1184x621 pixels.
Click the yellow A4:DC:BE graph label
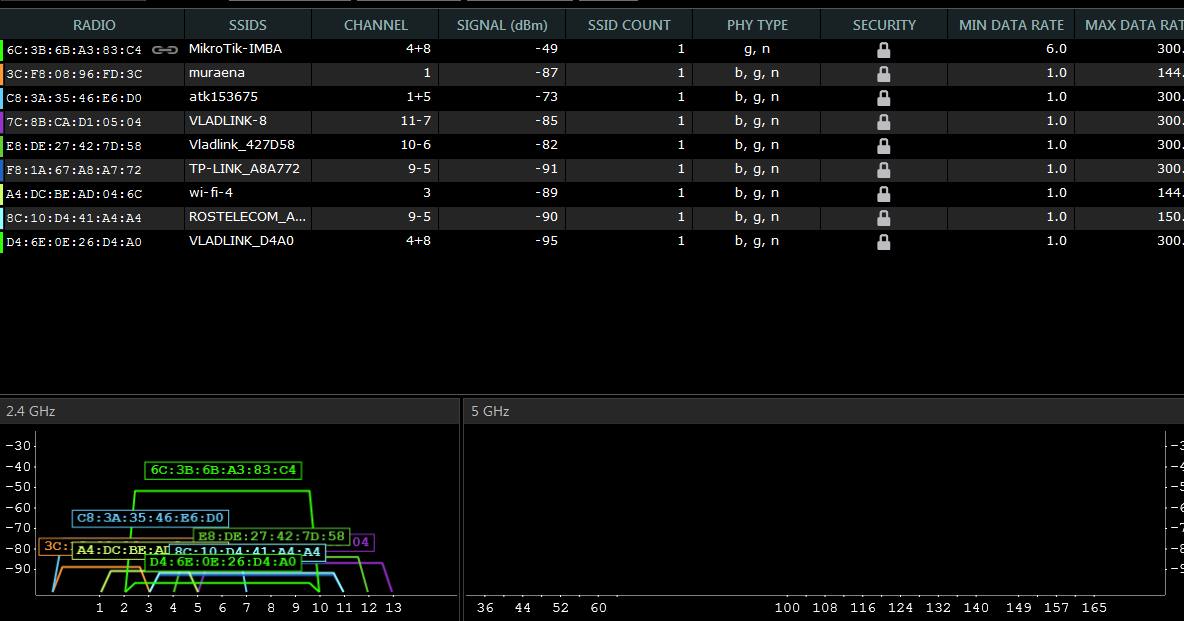click(121, 550)
